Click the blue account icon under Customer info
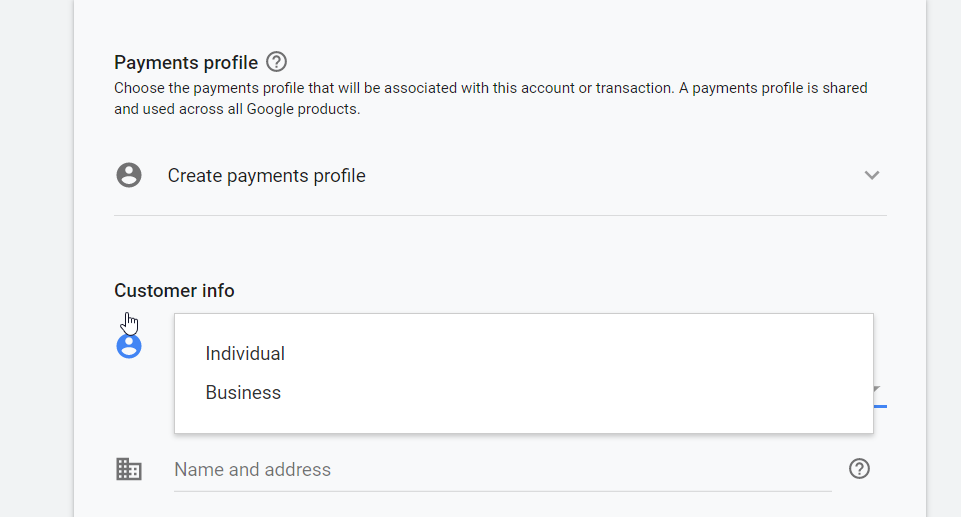 click(x=129, y=347)
